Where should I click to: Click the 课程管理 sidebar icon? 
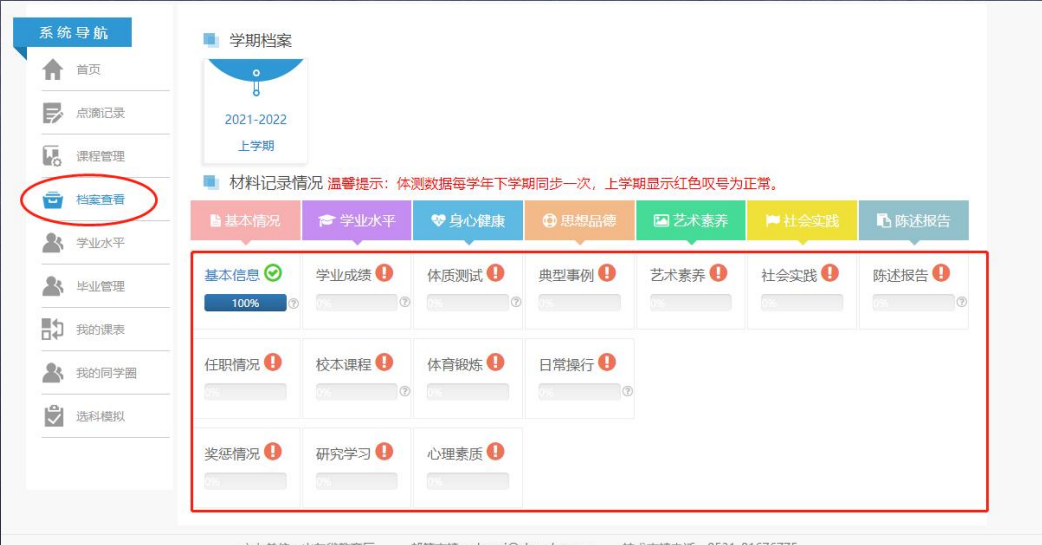point(53,156)
